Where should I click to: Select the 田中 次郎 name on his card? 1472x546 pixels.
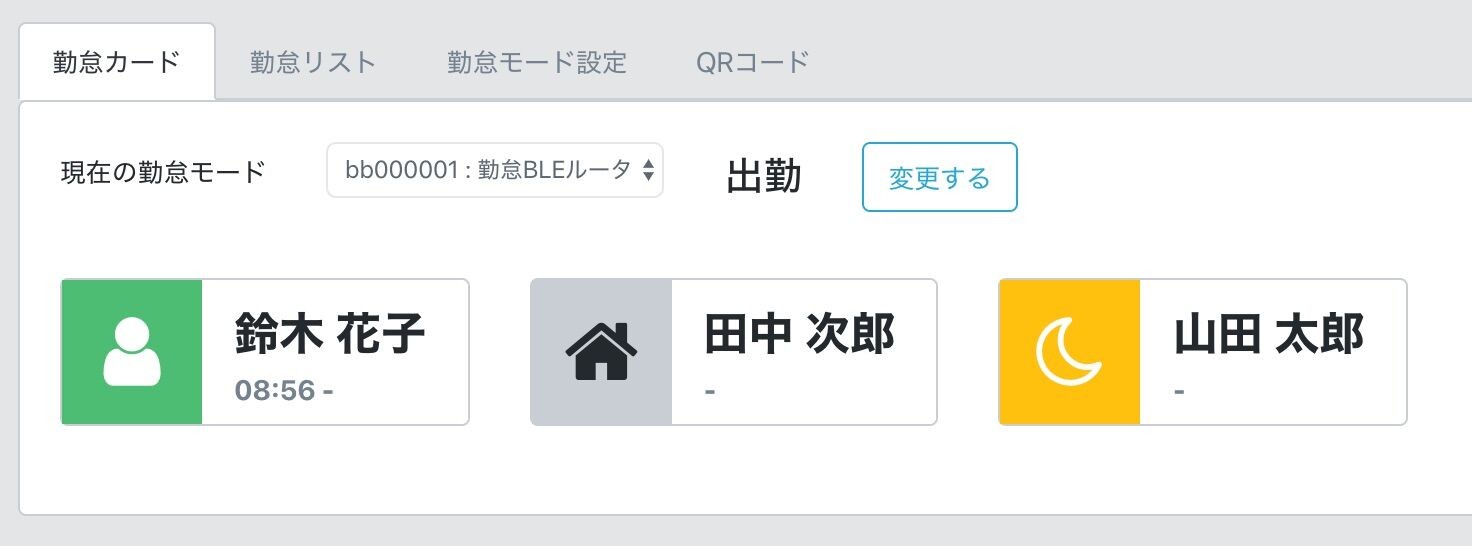[799, 333]
